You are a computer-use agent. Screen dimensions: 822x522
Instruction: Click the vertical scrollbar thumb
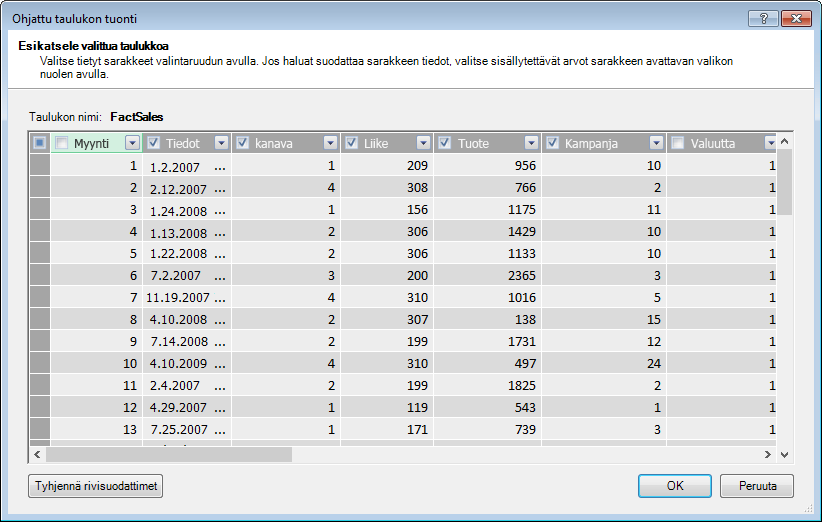[x=785, y=182]
